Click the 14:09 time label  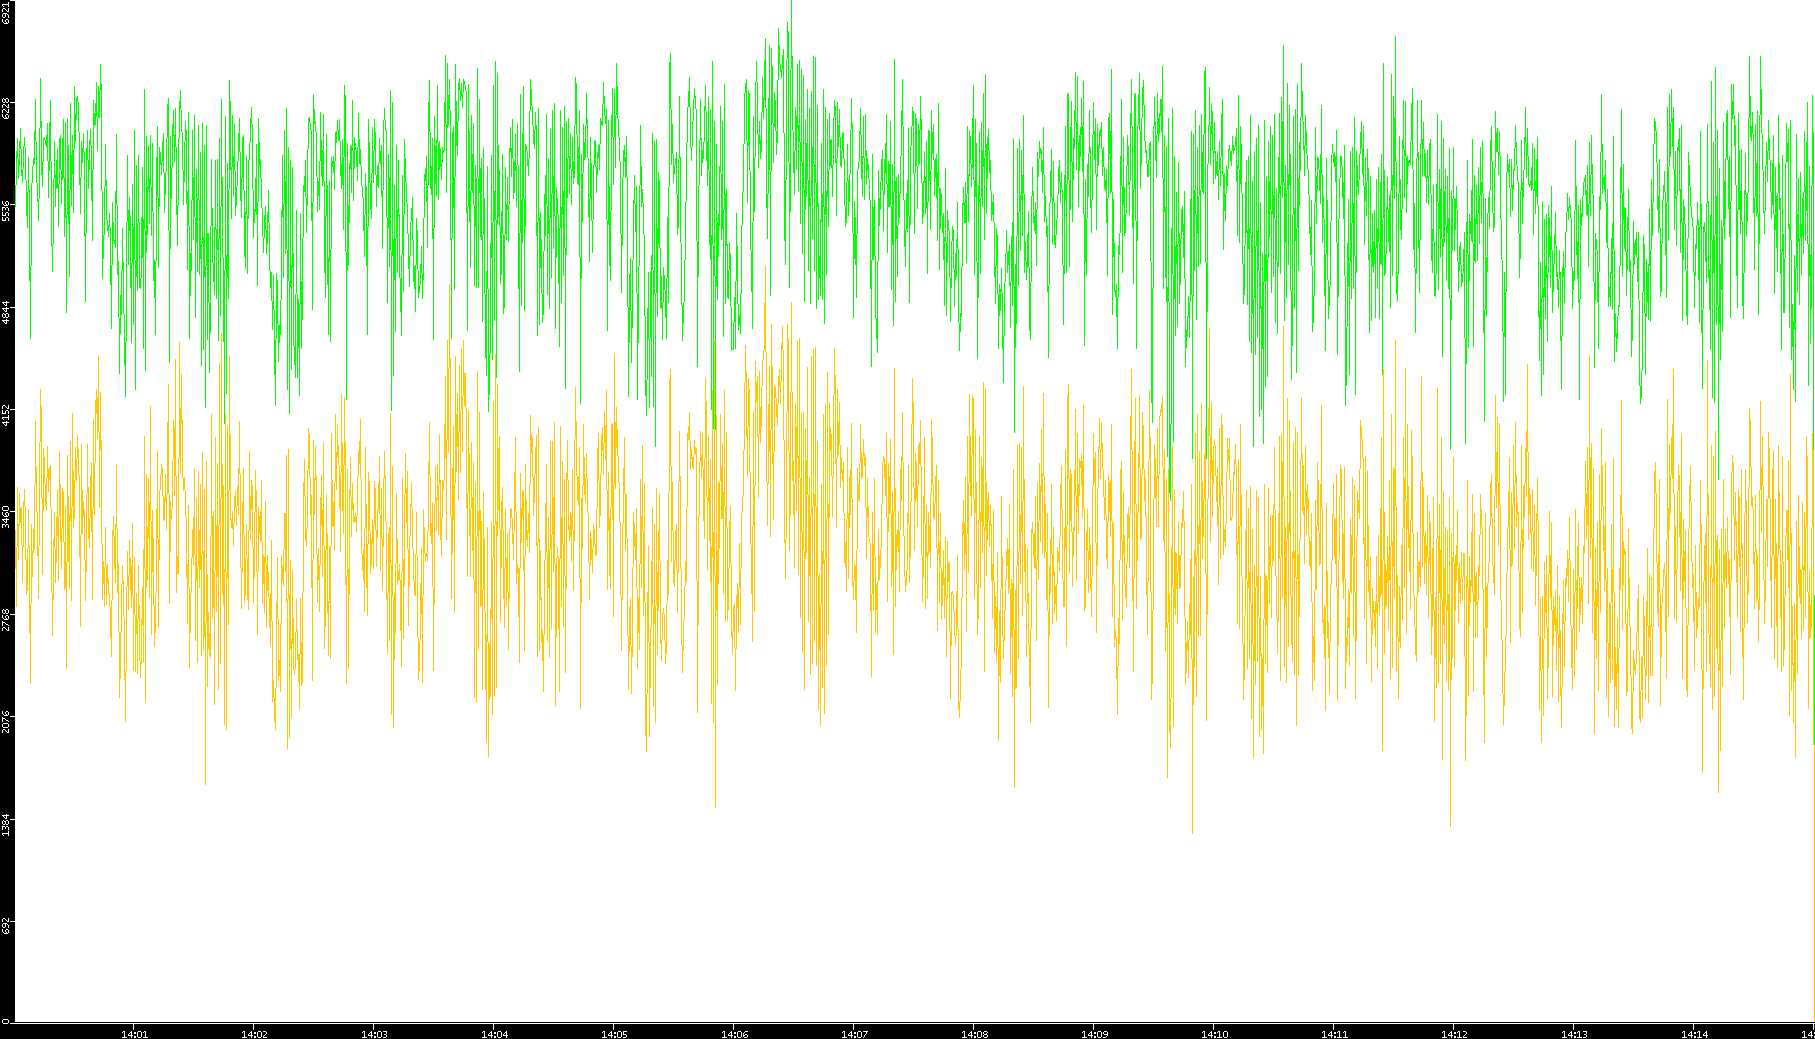(x=1094, y=1034)
